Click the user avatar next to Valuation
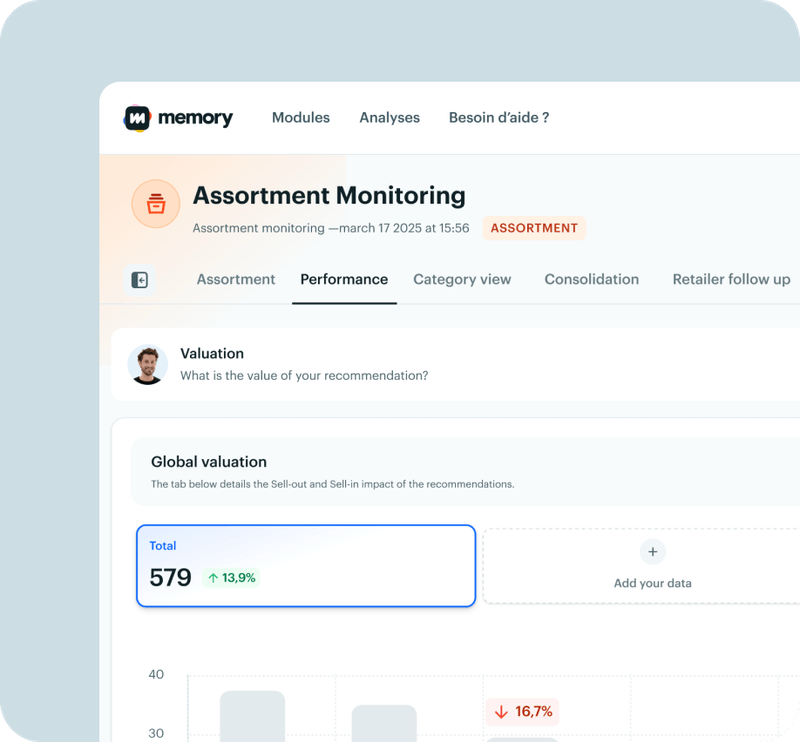 coord(148,365)
